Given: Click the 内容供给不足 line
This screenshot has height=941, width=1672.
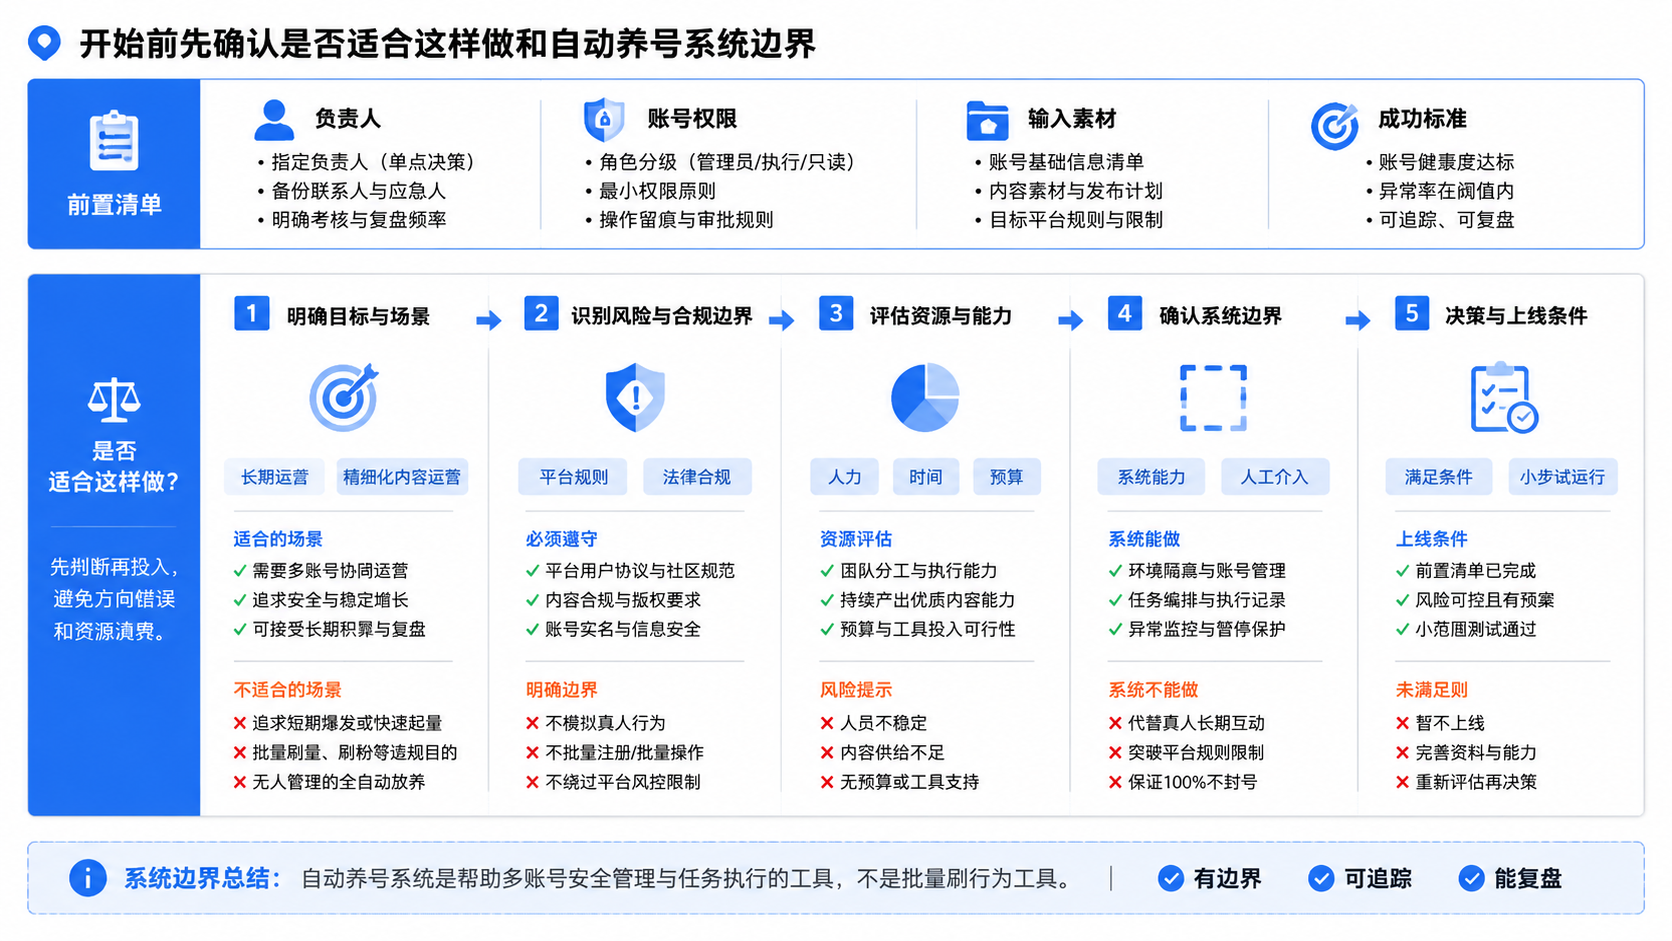Looking at the screenshot, I should pyautogui.click(x=882, y=752).
